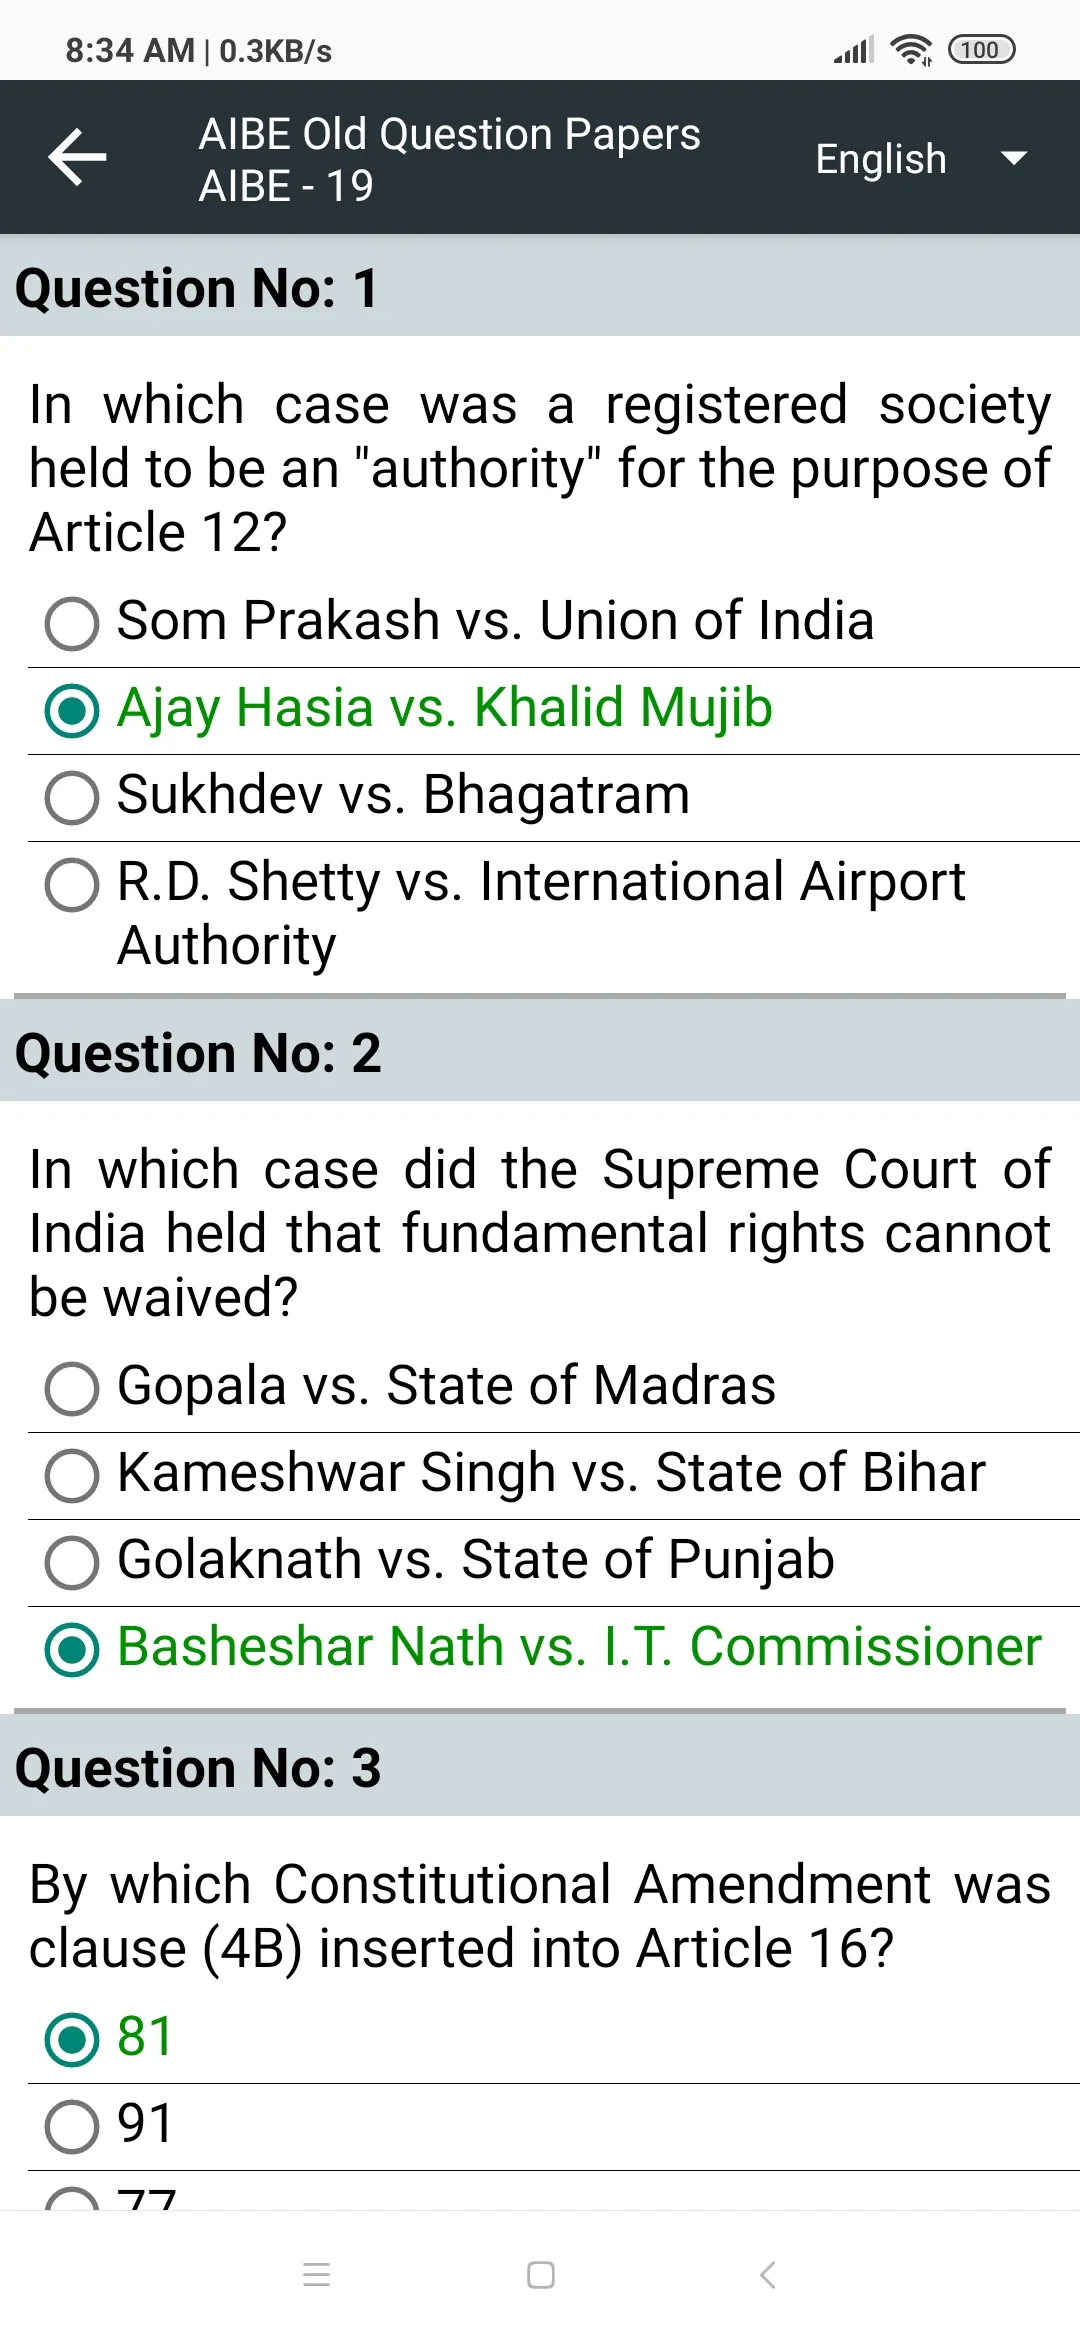This screenshot has height=2340, width=1080.
Task: Tap the battery level indicator
Action: [981, 49]
